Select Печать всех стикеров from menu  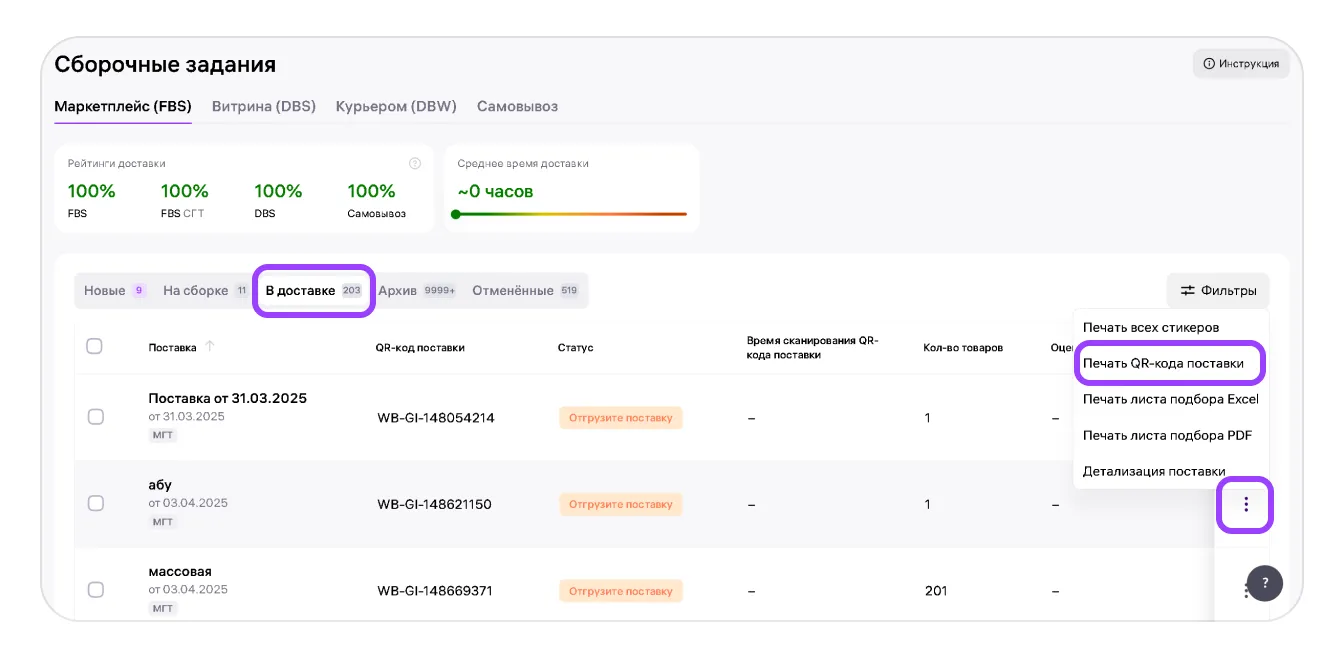point(1151,328)
